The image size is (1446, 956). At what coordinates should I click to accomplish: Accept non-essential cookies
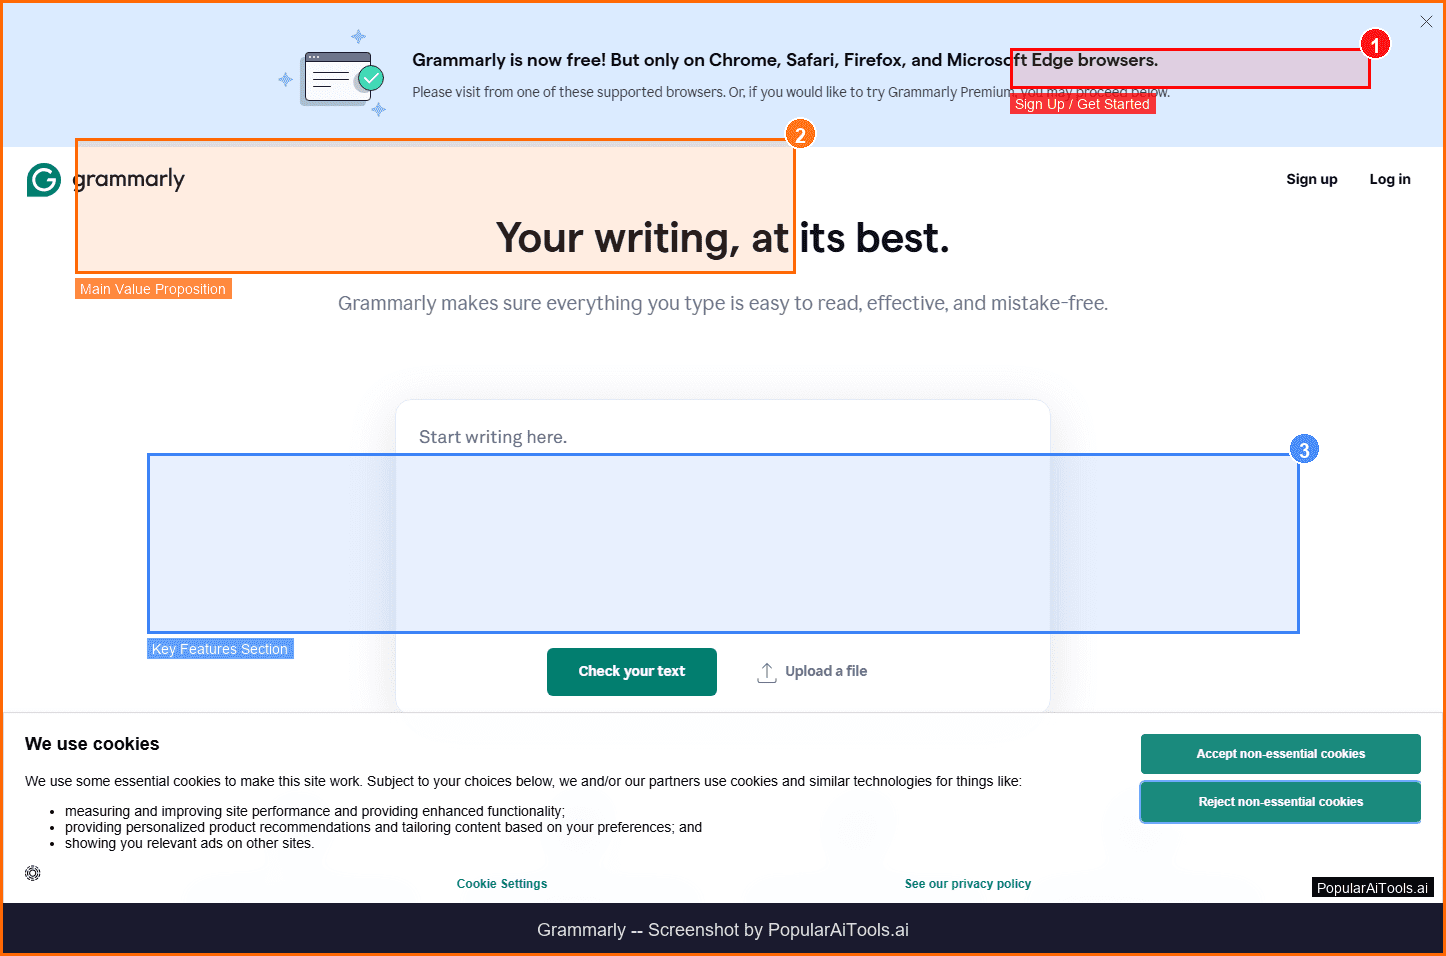1280,753
